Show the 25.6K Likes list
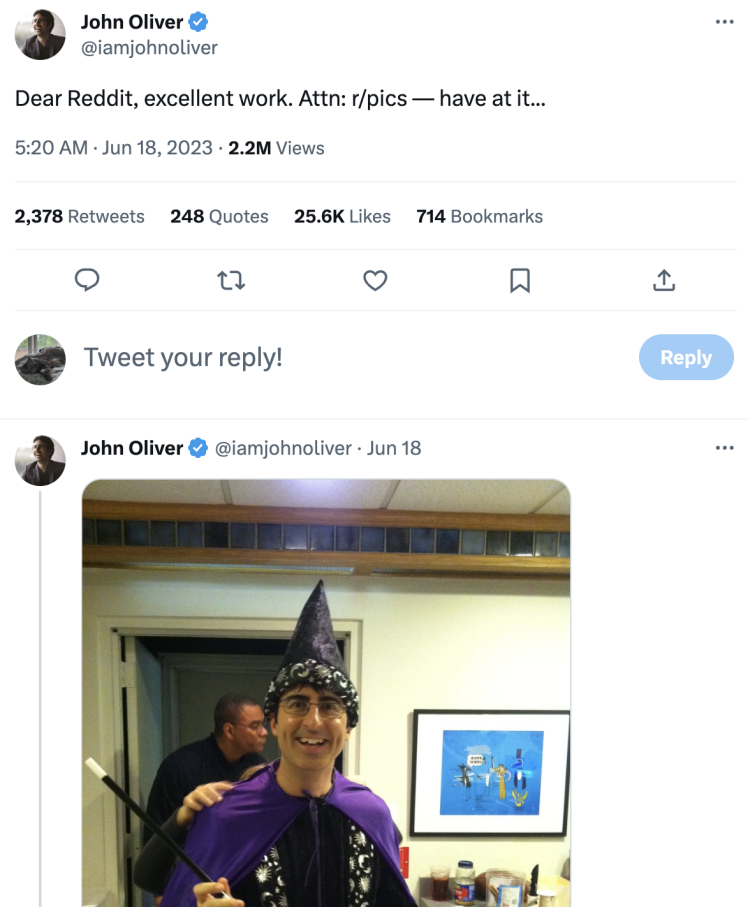 pos(342,216)
